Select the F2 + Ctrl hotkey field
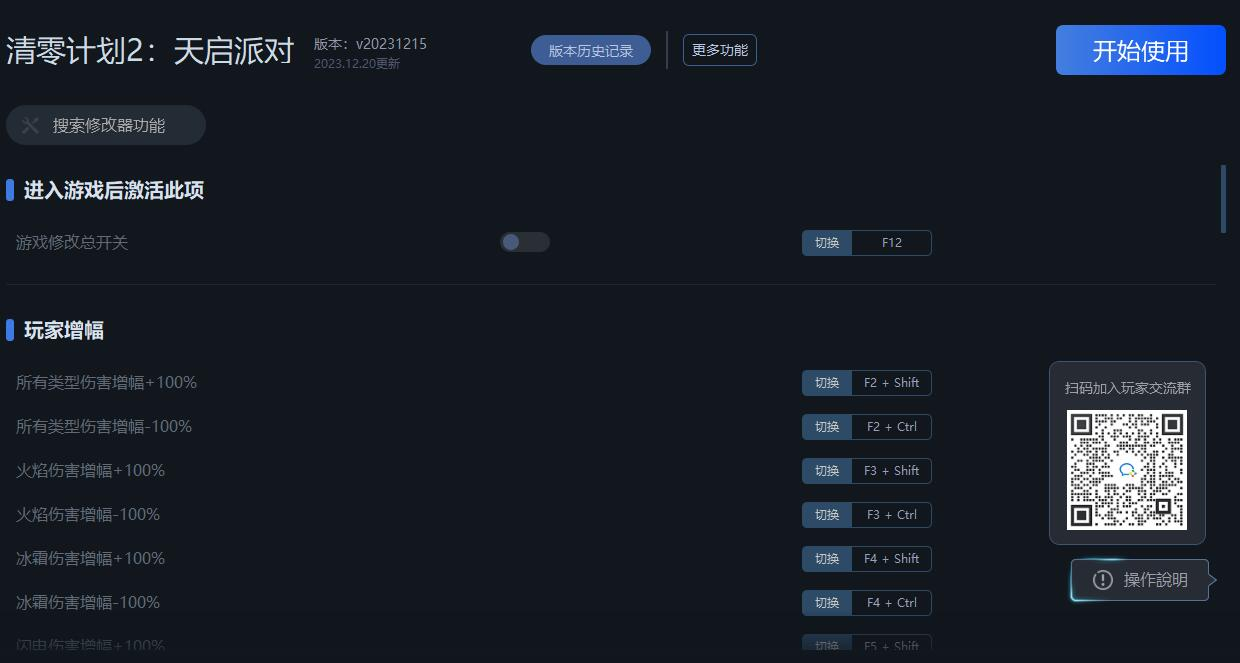Viewport: 1240px width, 663px height. point(891,427)
